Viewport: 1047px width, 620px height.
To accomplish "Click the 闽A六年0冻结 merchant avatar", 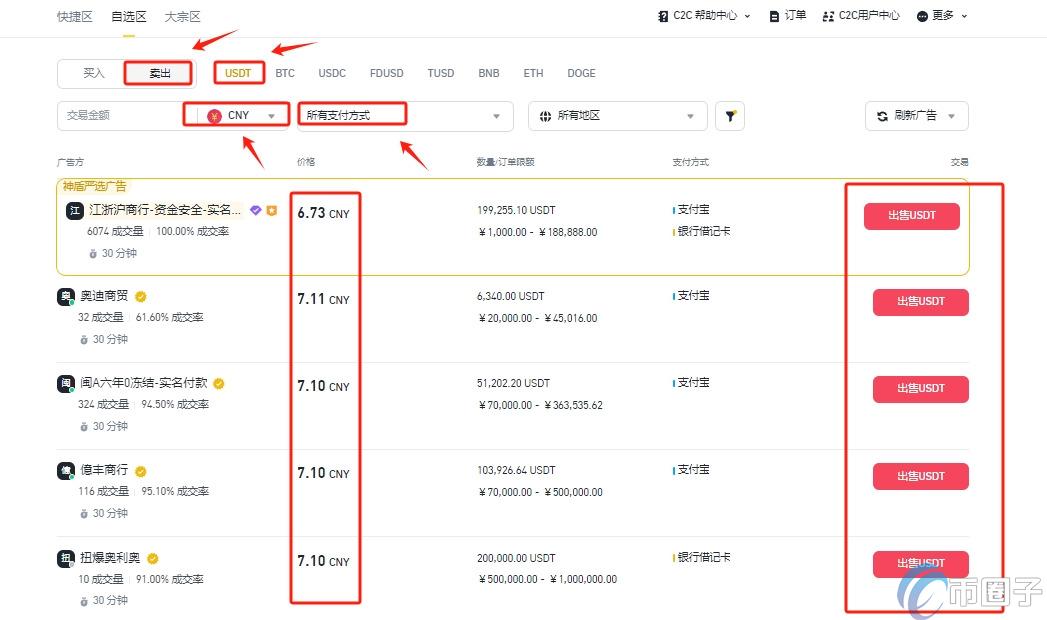I will 65,383.
